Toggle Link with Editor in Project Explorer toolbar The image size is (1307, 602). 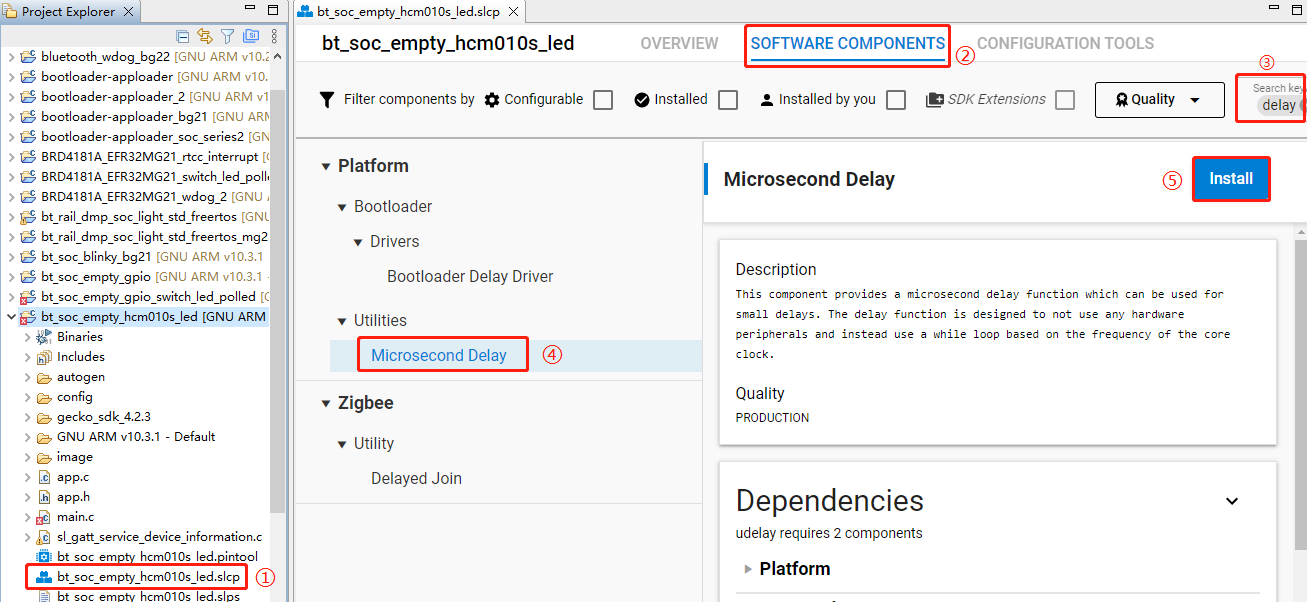205,35
